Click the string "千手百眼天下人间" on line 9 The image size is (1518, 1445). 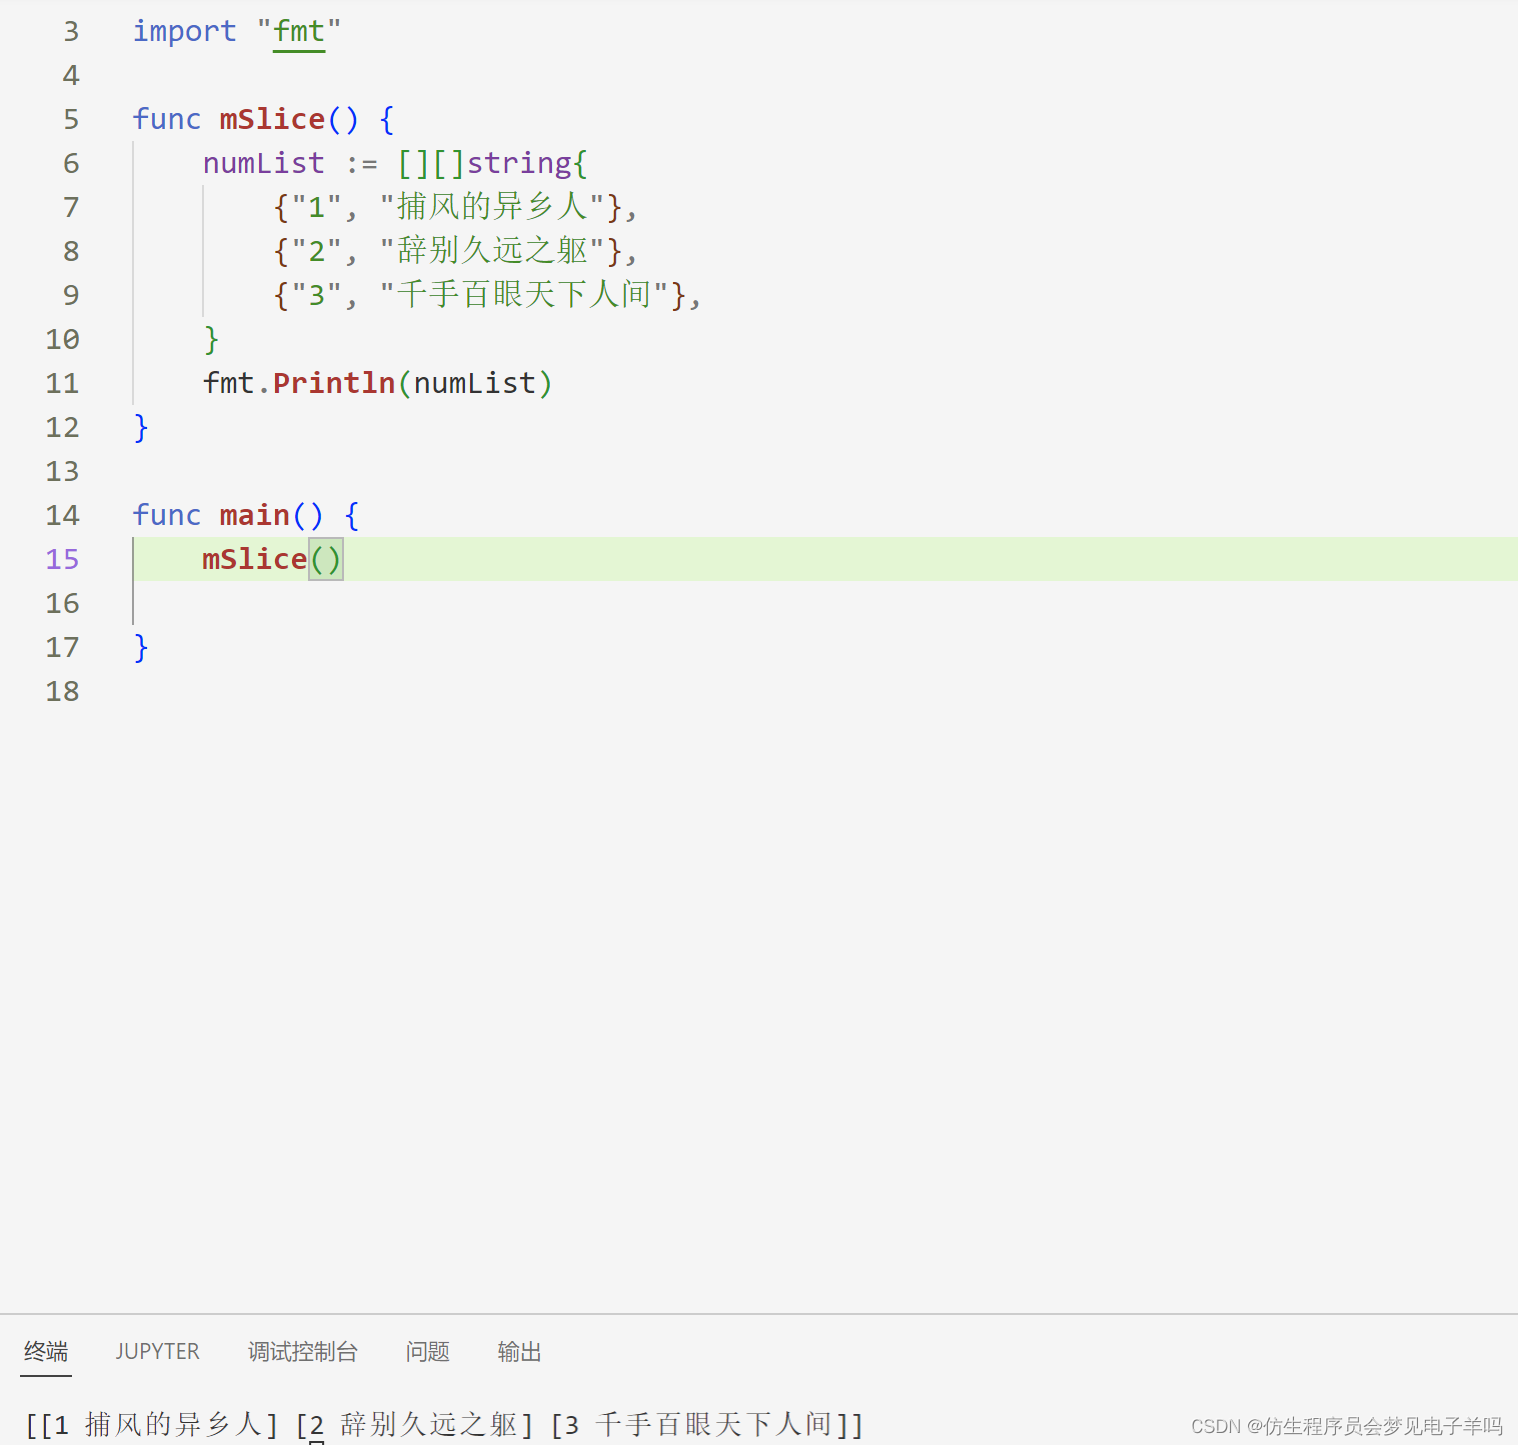tap(523, 295)
